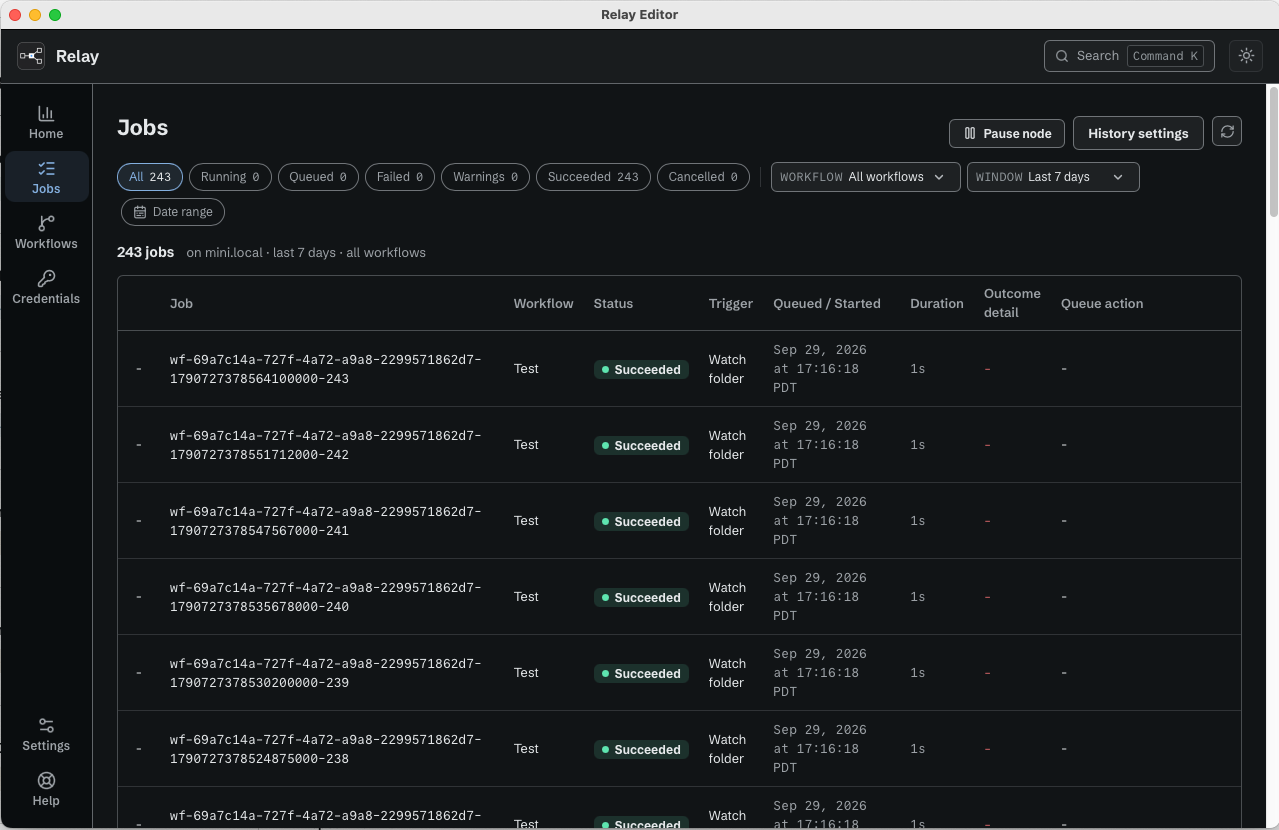Toggle the light/dark theme sun icon

1246,56
